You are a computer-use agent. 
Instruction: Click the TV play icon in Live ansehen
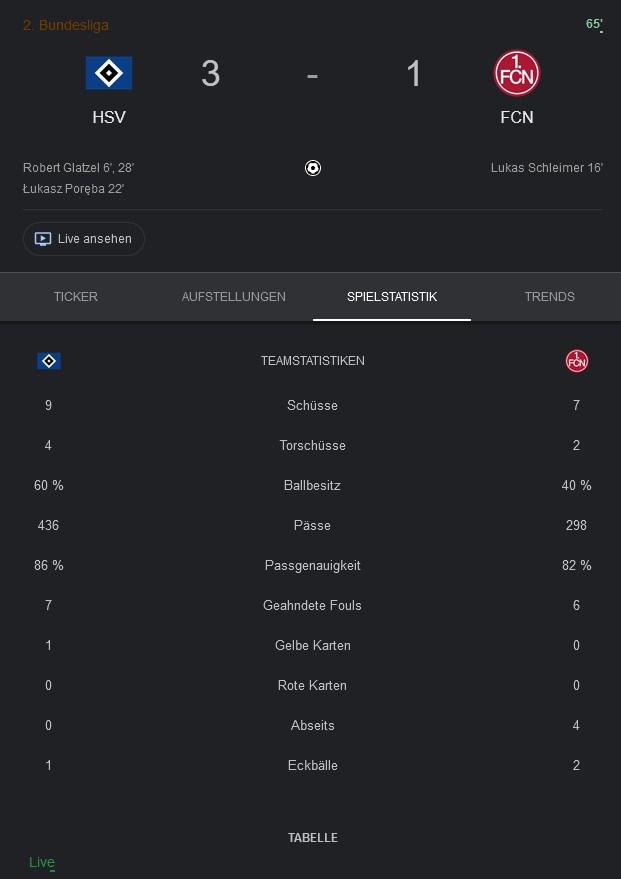(43, 239)
